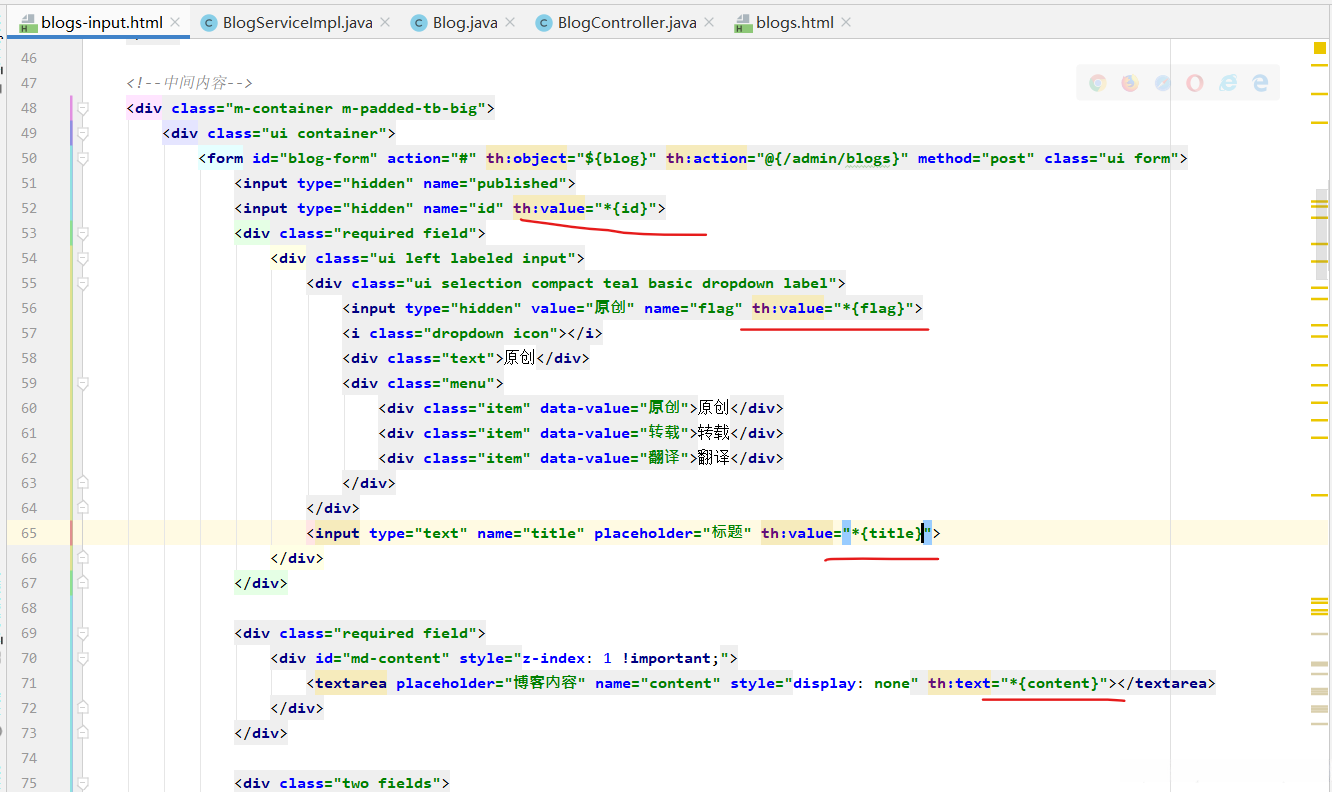Collapse the form tag on line 50
The width and height of the screenshot is (1332, 792).
pos(83,158)
